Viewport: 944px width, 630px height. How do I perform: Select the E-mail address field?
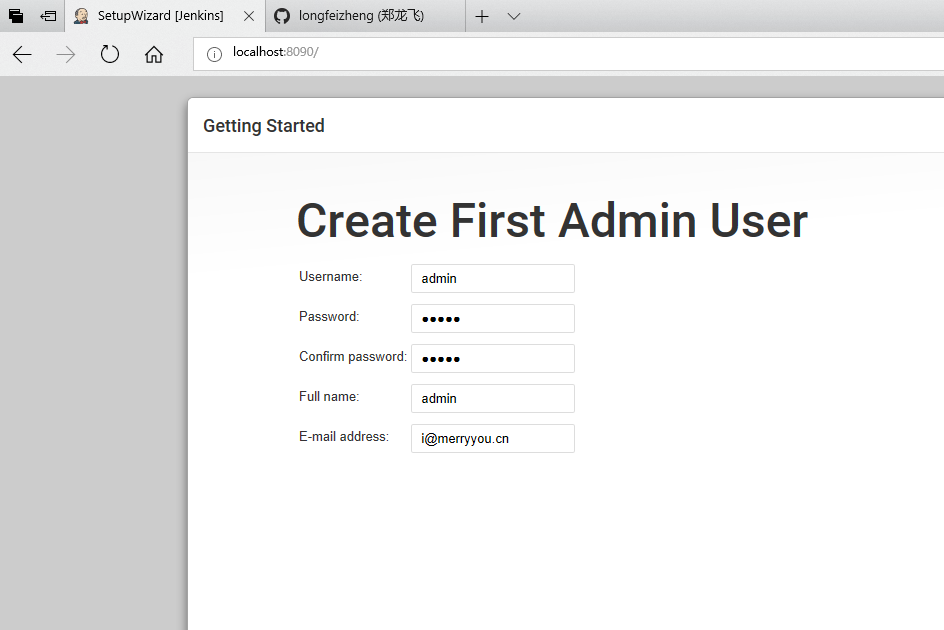click(x=492, y=438)
